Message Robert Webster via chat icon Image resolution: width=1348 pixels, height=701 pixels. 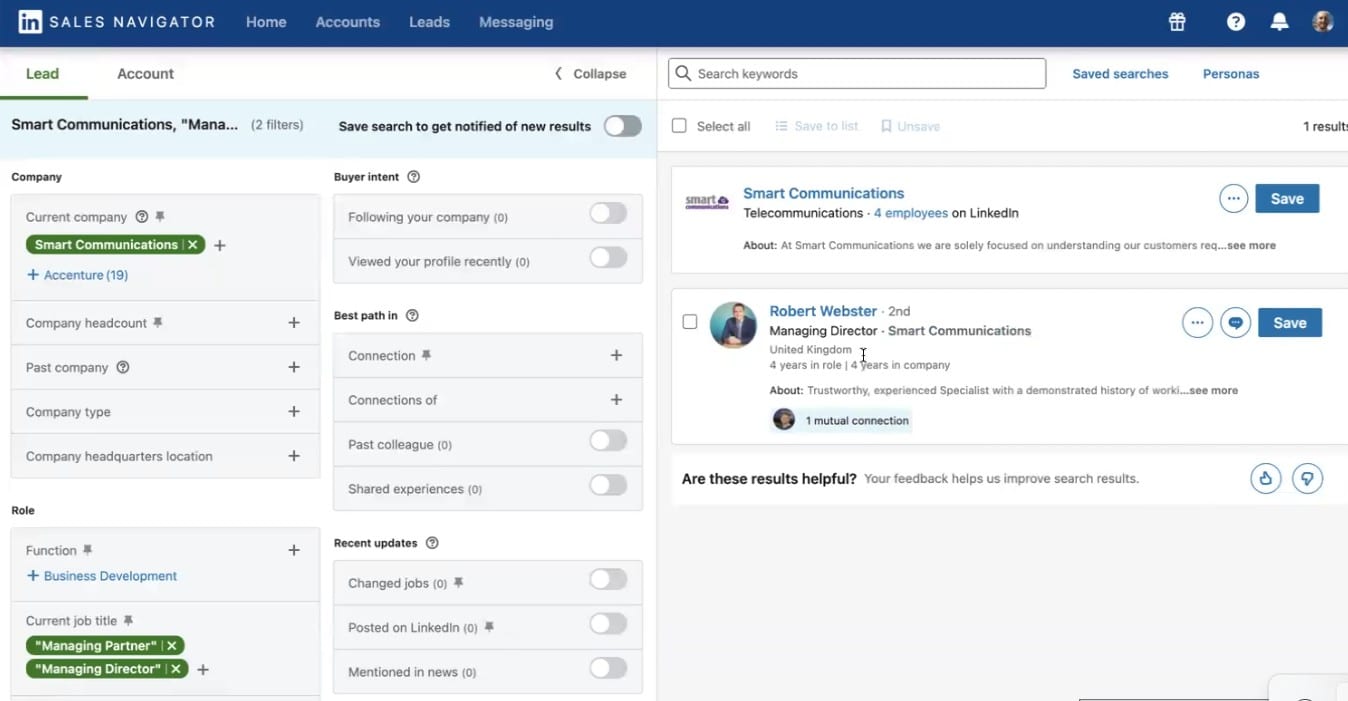[1236, 322]
